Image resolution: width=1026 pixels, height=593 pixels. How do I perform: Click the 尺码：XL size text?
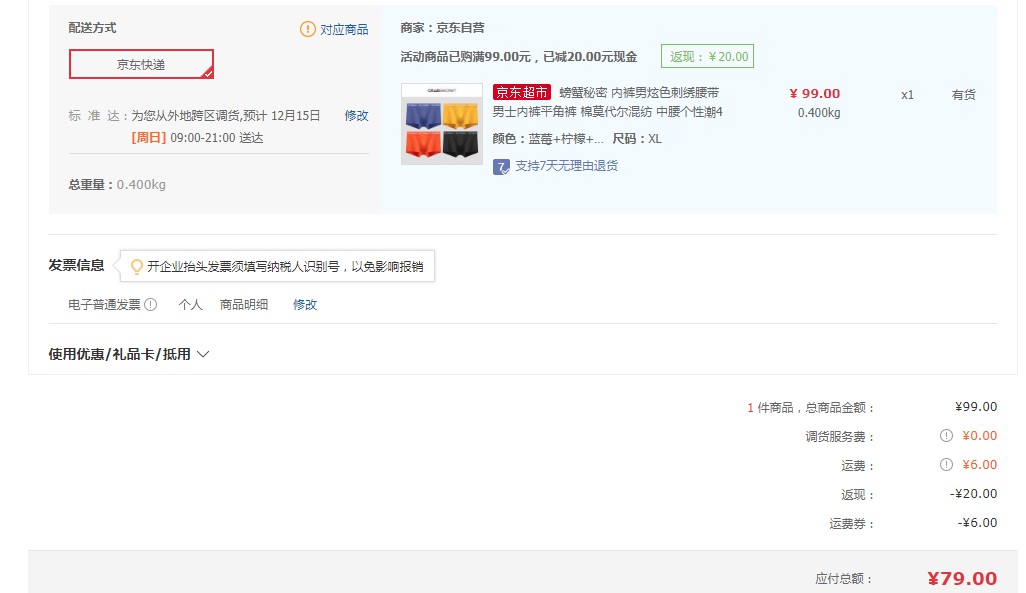point(637,139)
